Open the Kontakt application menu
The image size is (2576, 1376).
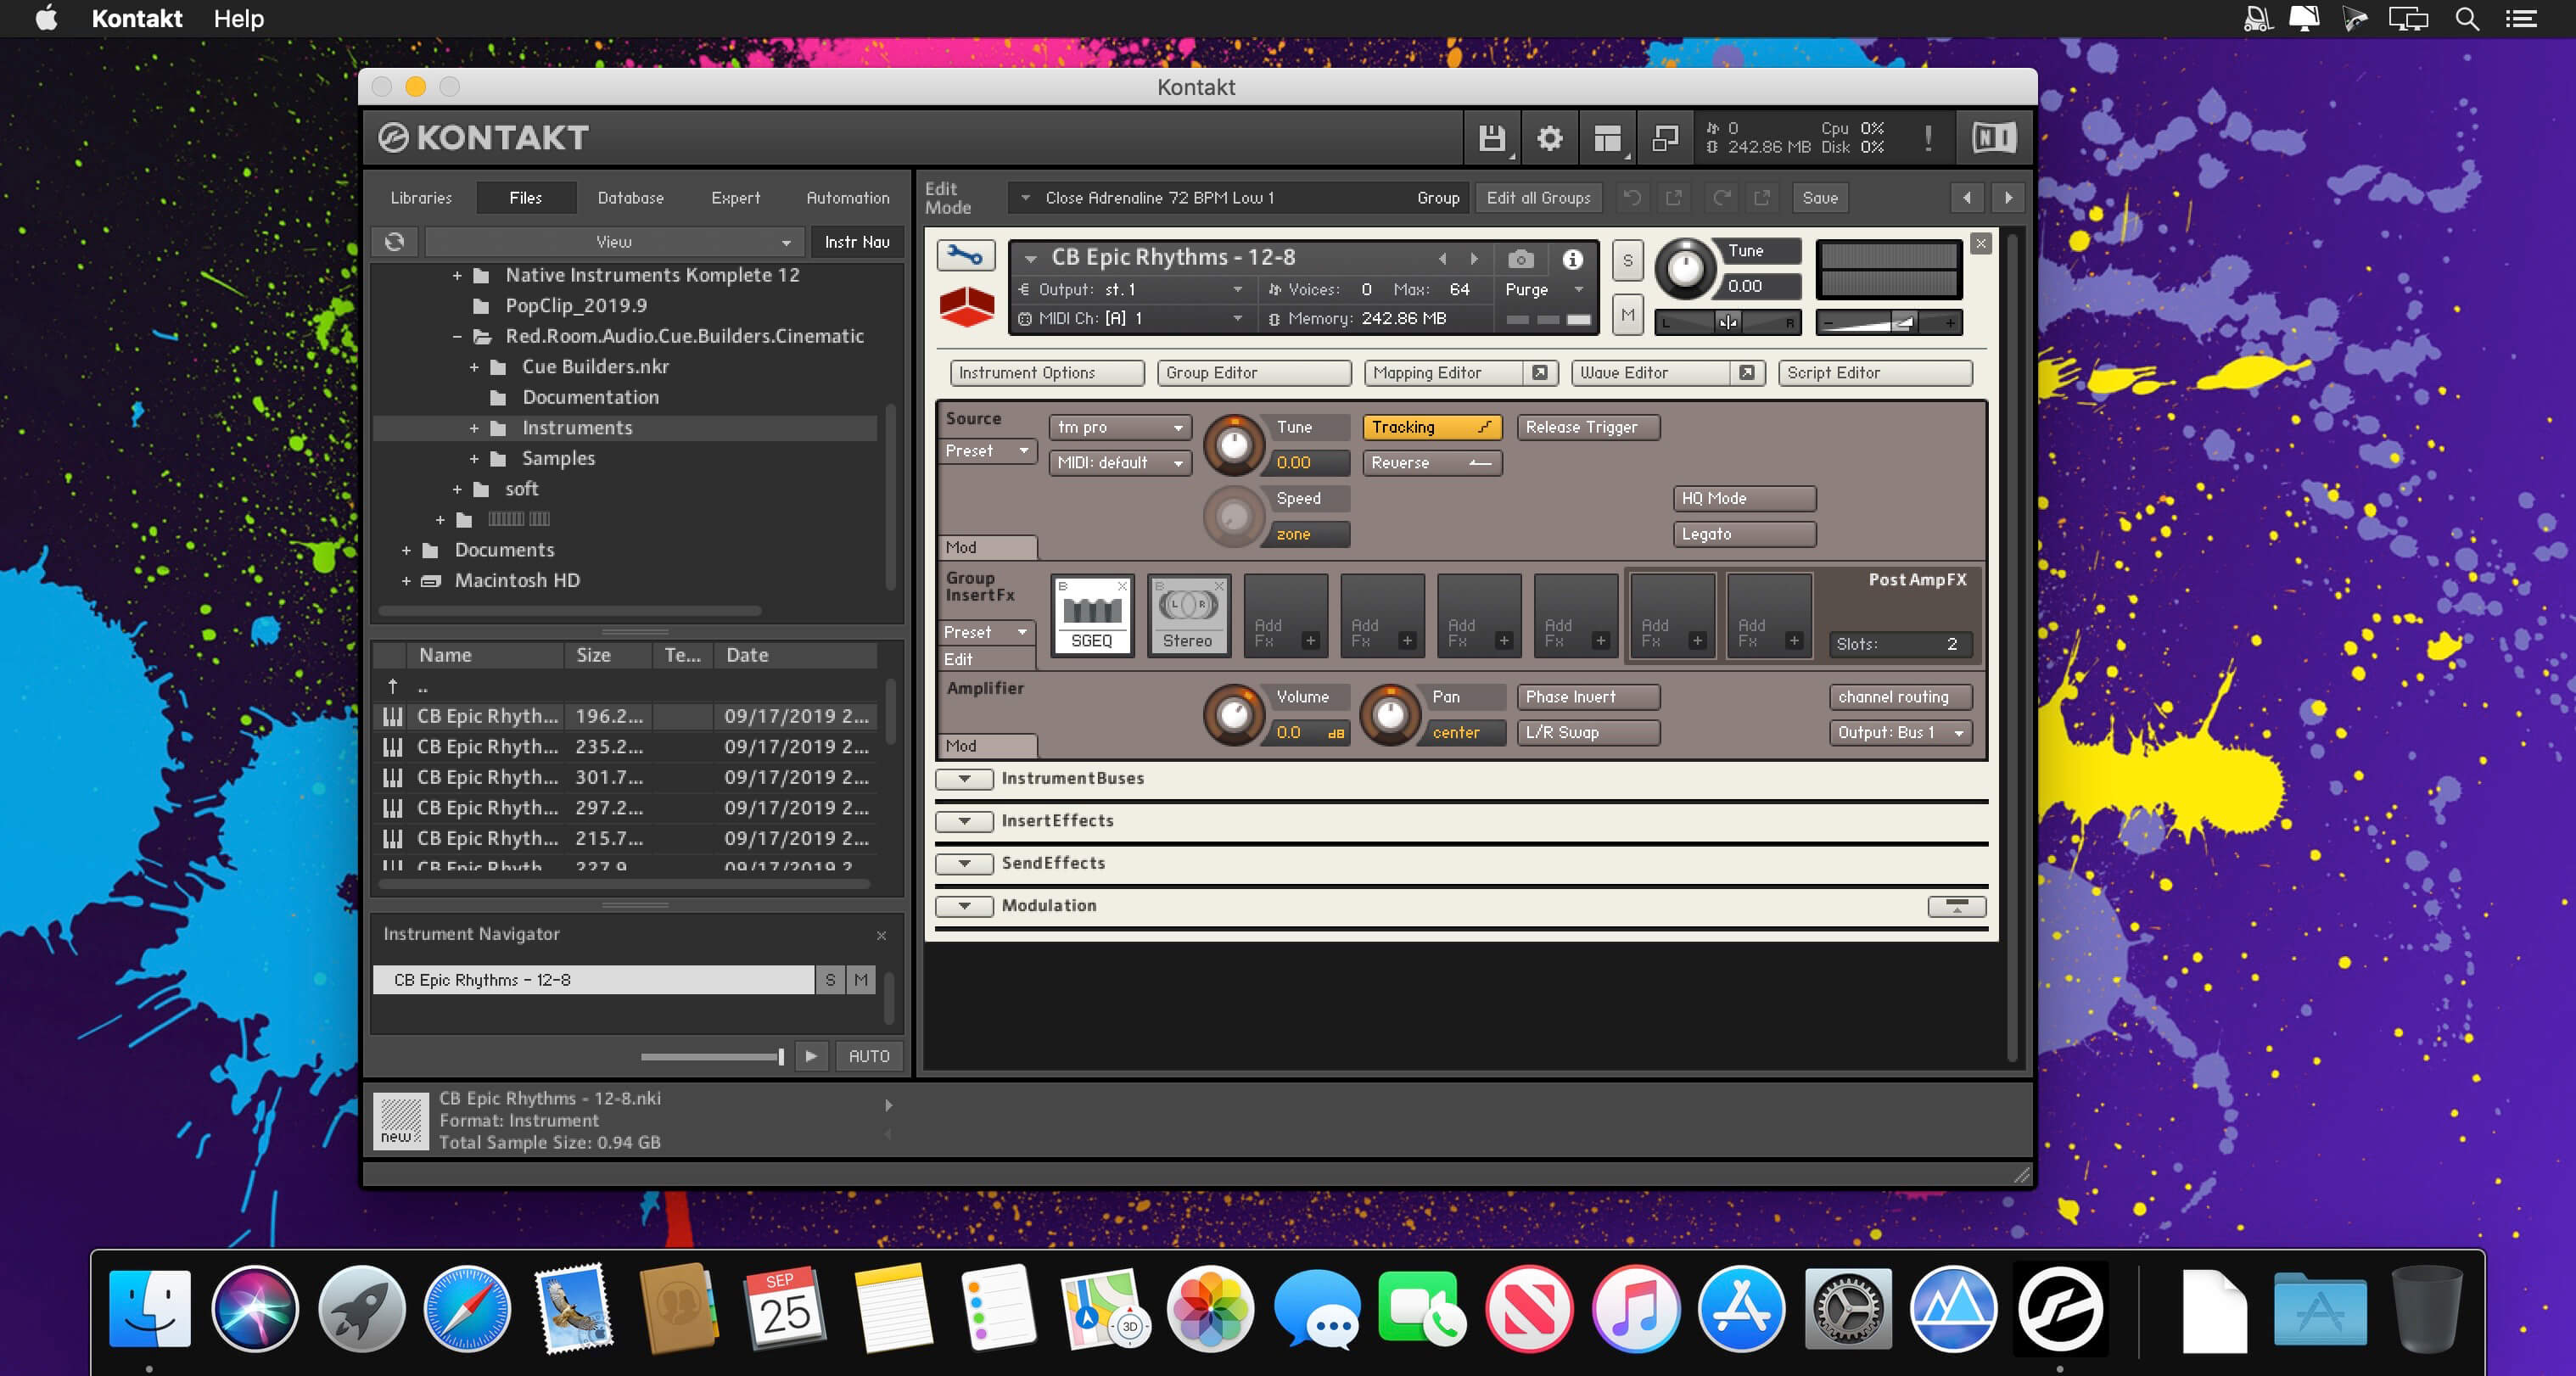[137, 19]
